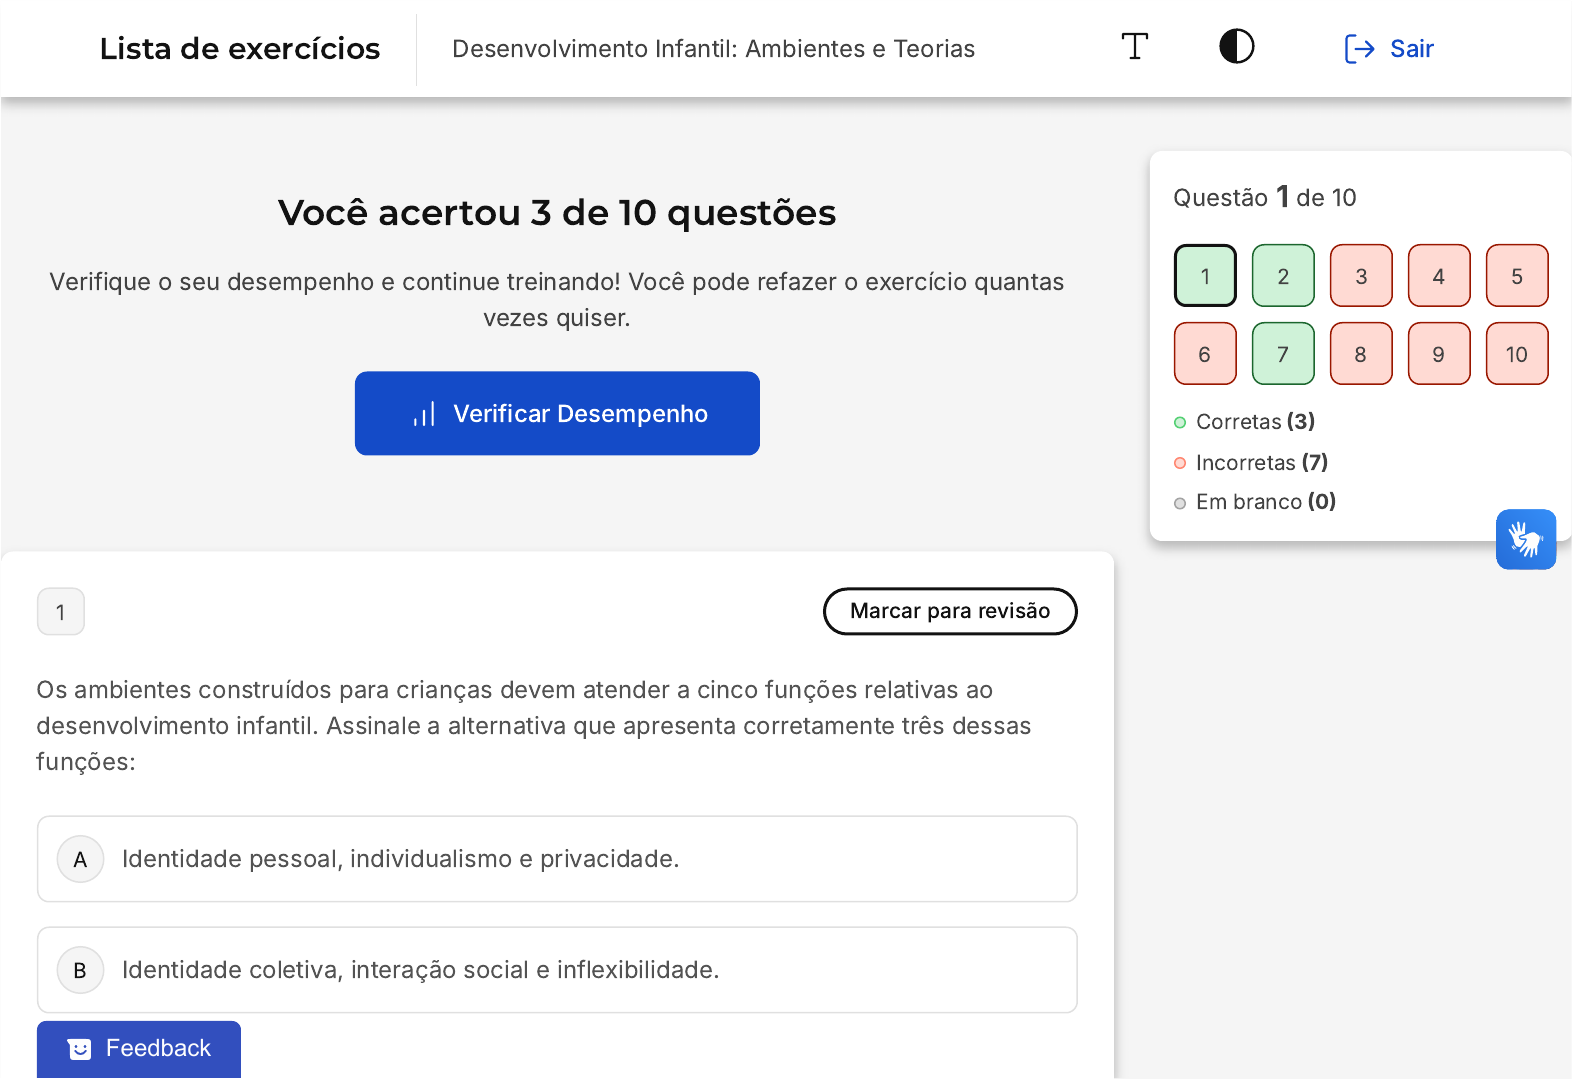Toggle the high contrast icon
The height and width of the screenshot is (1079, 1572).
1236,47
